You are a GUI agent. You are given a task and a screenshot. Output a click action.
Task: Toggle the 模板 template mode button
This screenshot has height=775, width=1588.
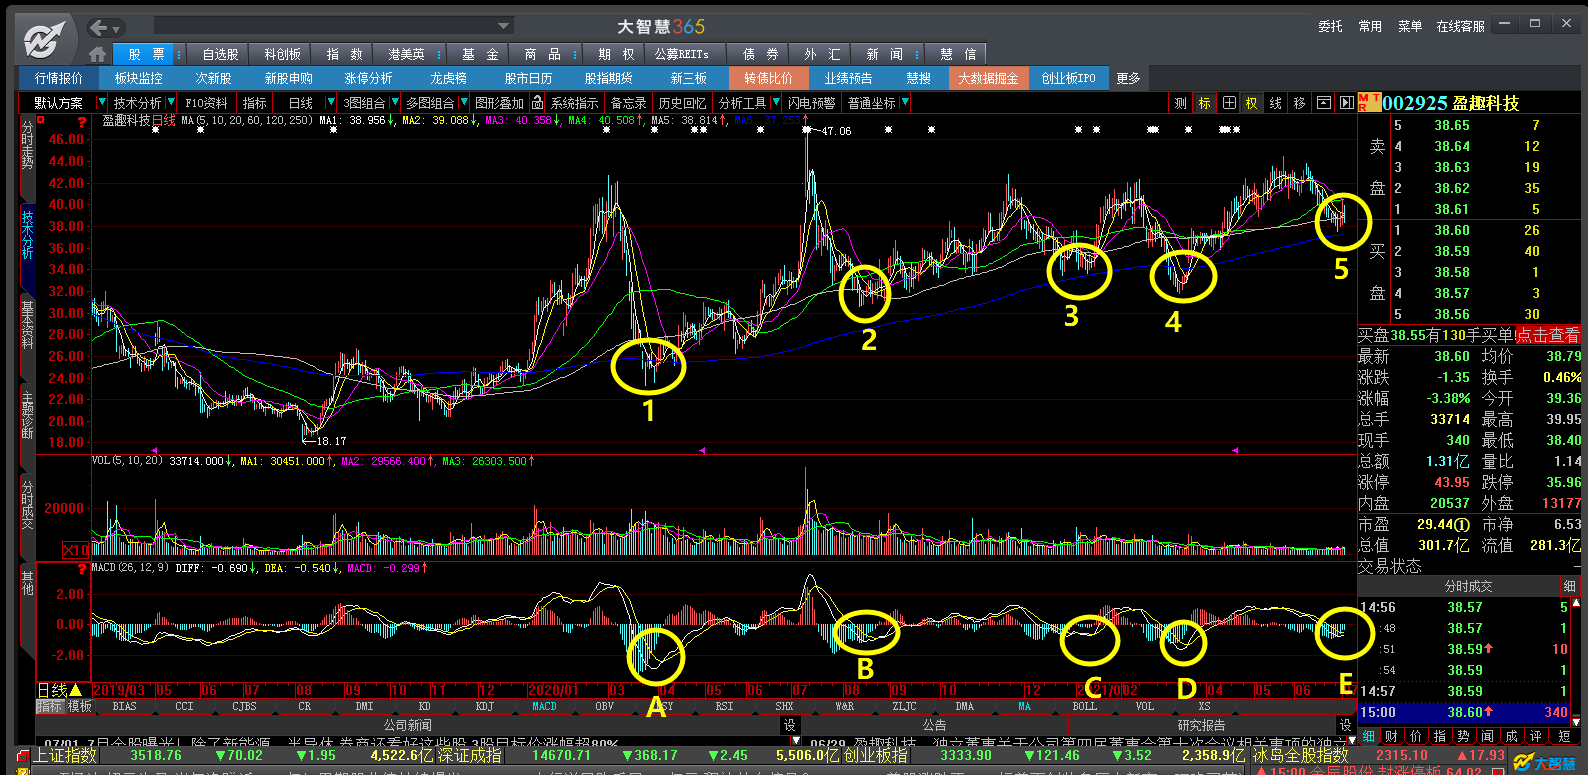[80, 706]
